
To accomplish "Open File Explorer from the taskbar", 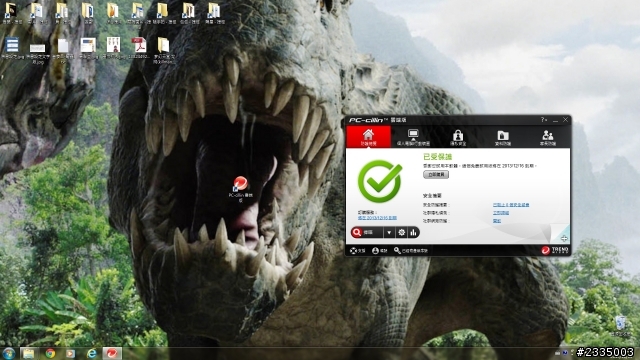I will pos(28,353).
